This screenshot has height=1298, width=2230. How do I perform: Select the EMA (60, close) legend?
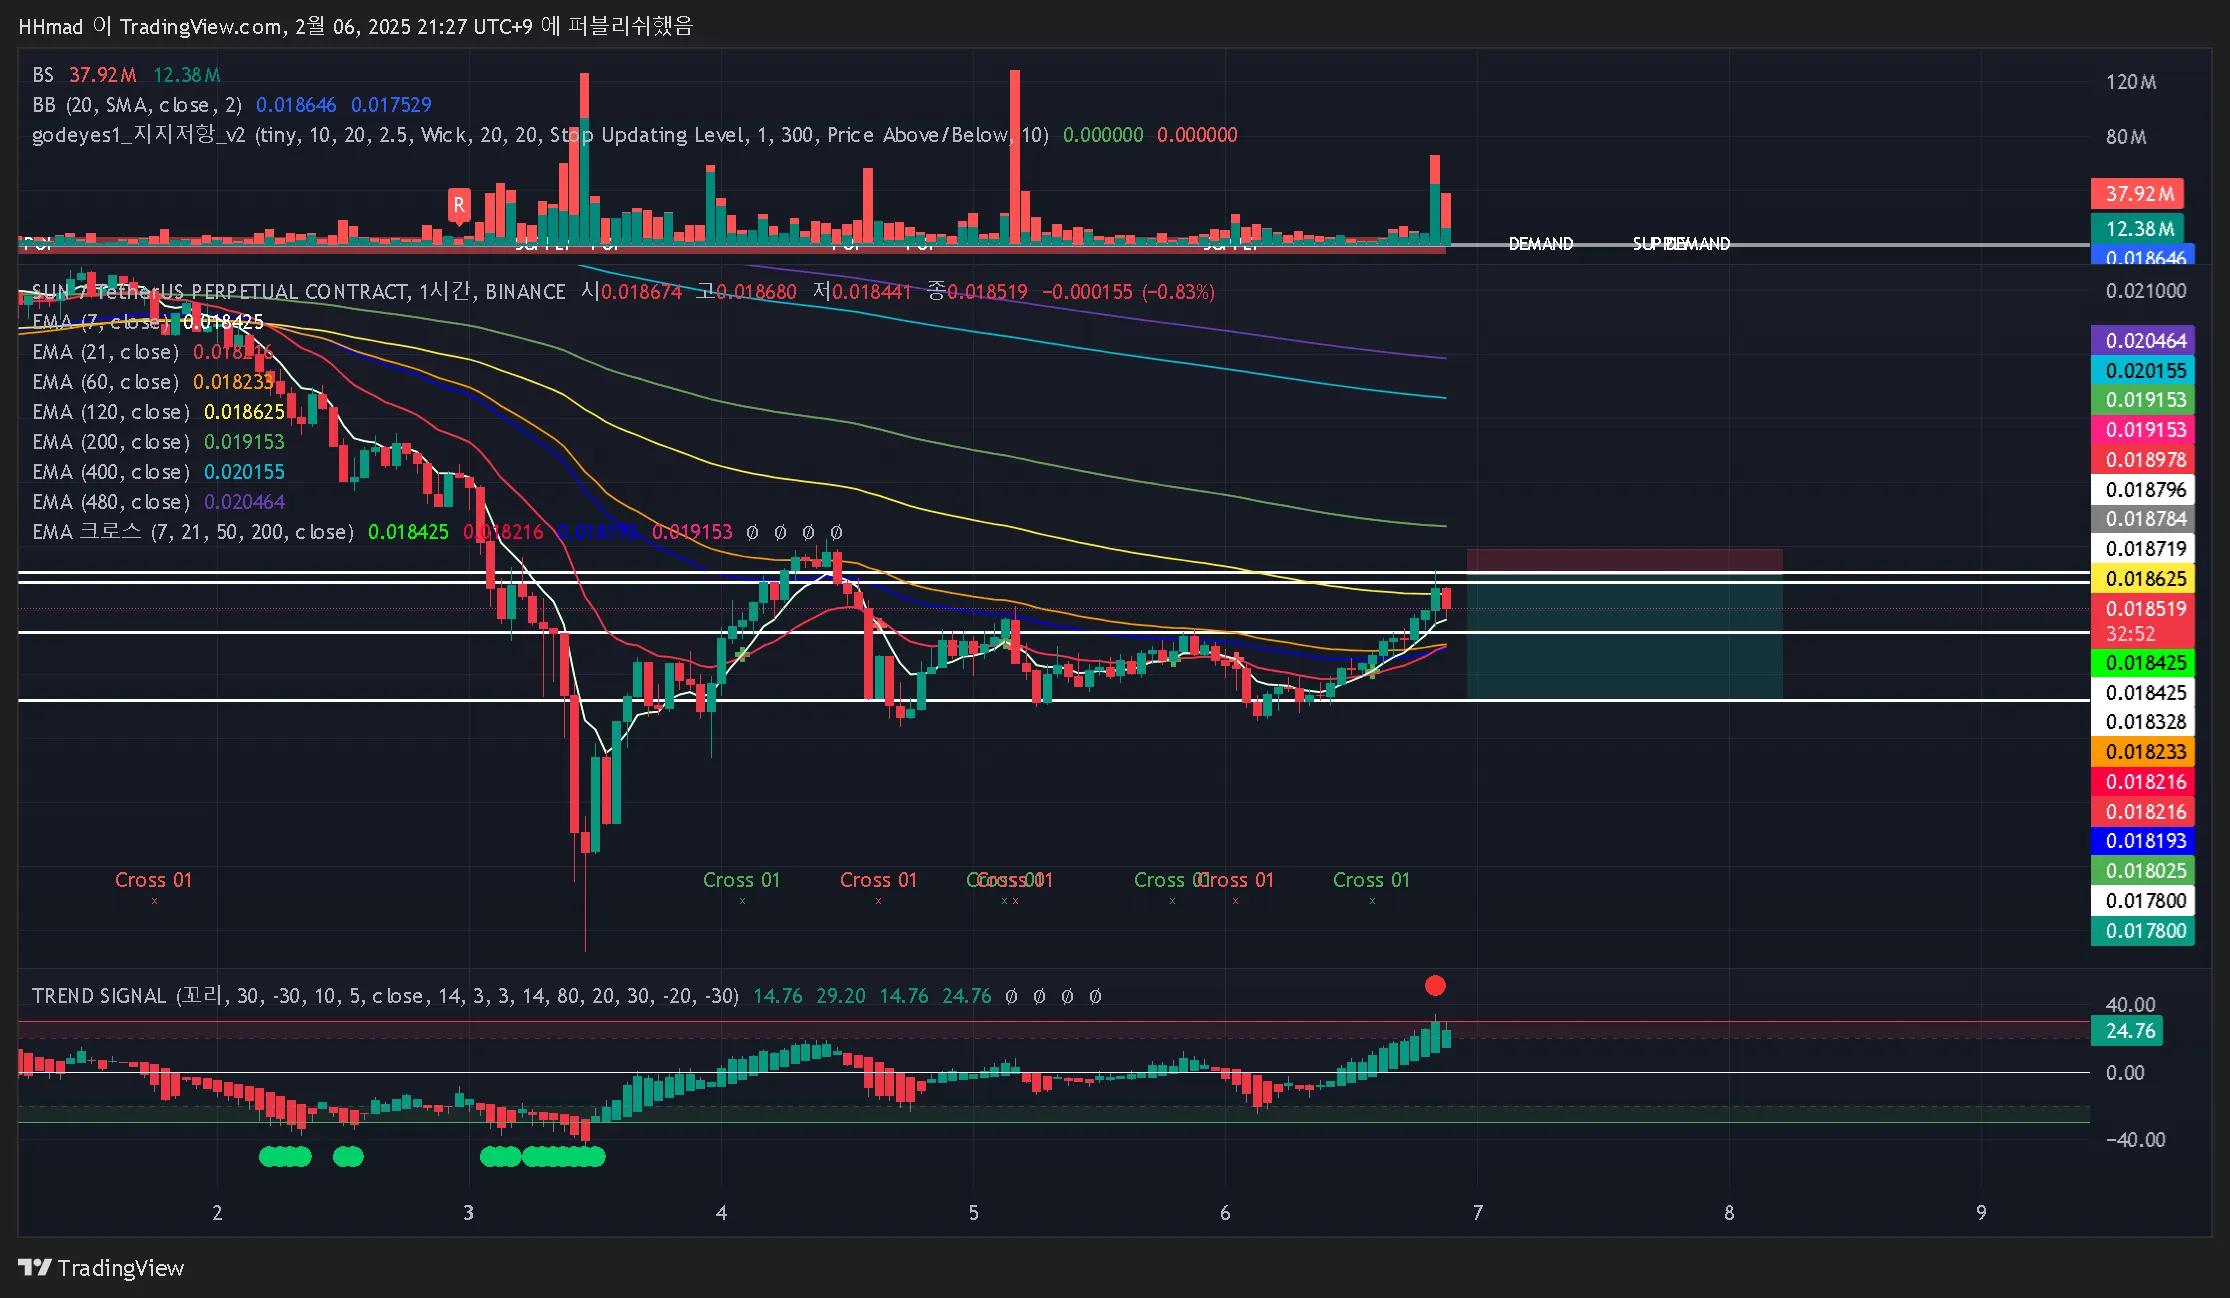click(x=152, y=382)
